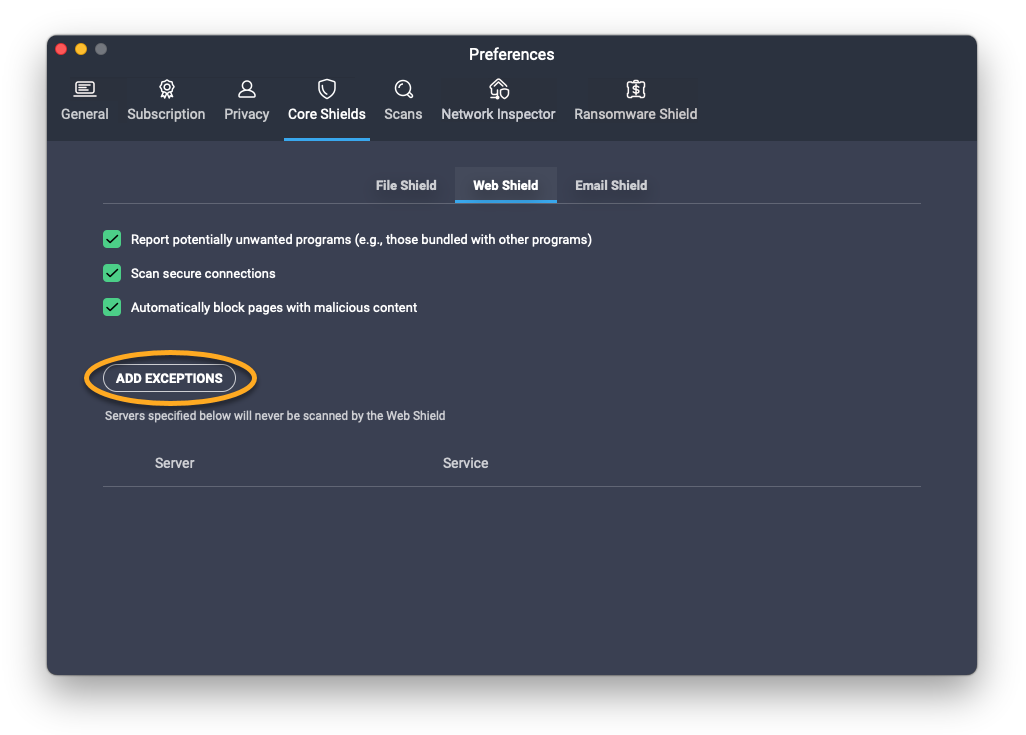
Task: Close the Preferences window with red button
Action: (x=61, y=49)
